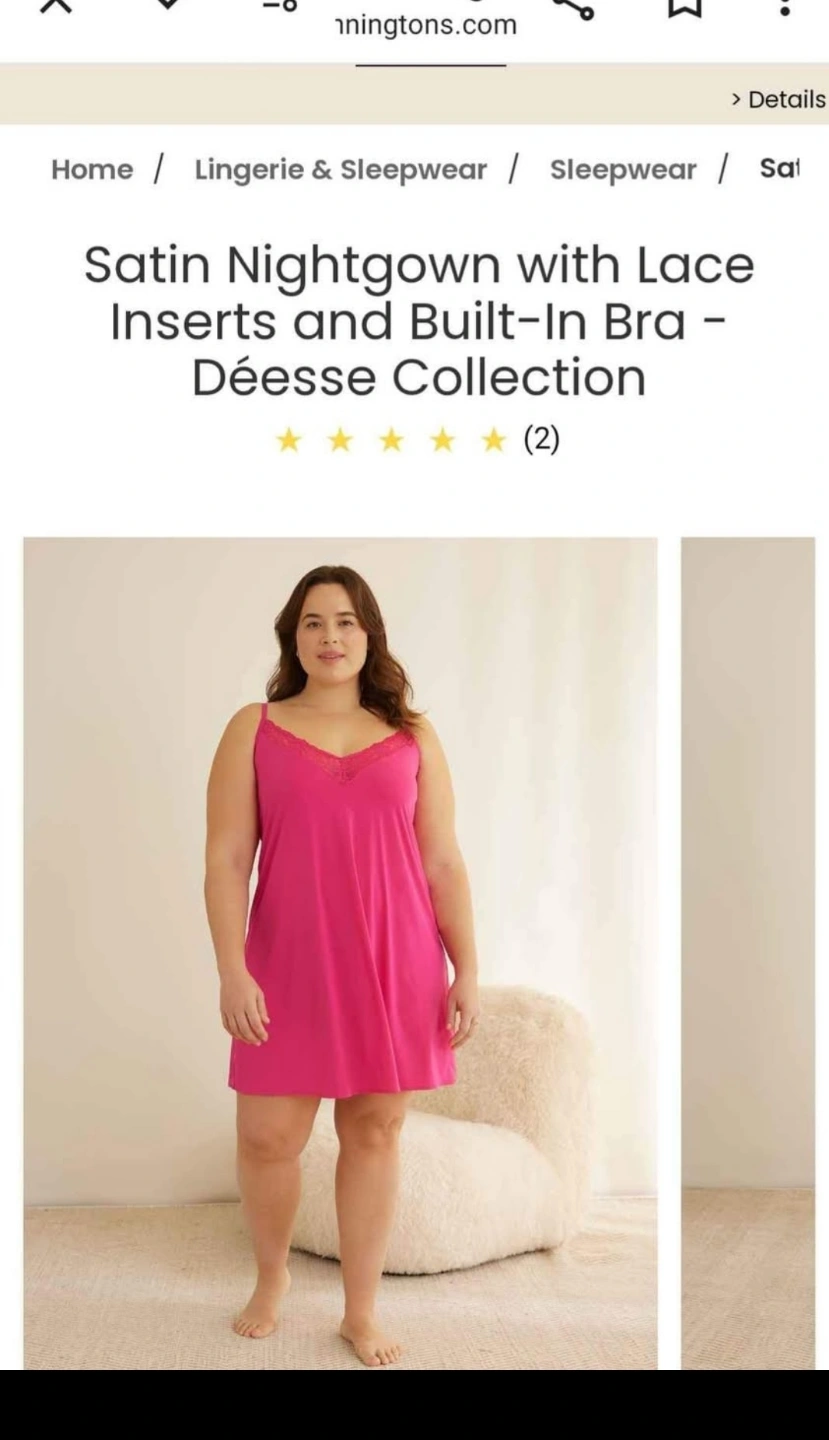Click the third rating star
This screenshot has width=829, height=1440.
(391, 439)
